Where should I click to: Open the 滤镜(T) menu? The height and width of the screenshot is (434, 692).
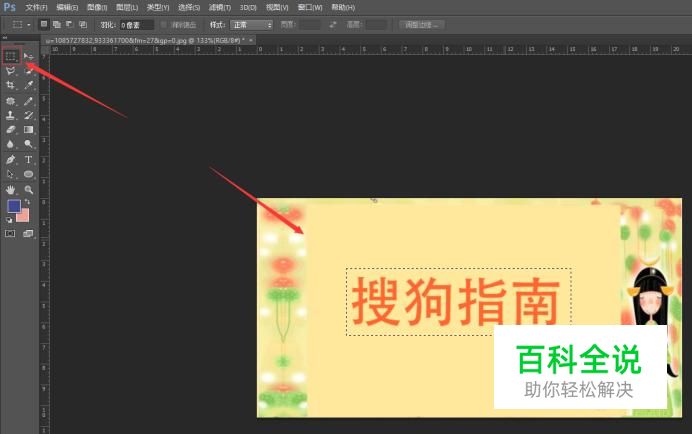[219, 8]
